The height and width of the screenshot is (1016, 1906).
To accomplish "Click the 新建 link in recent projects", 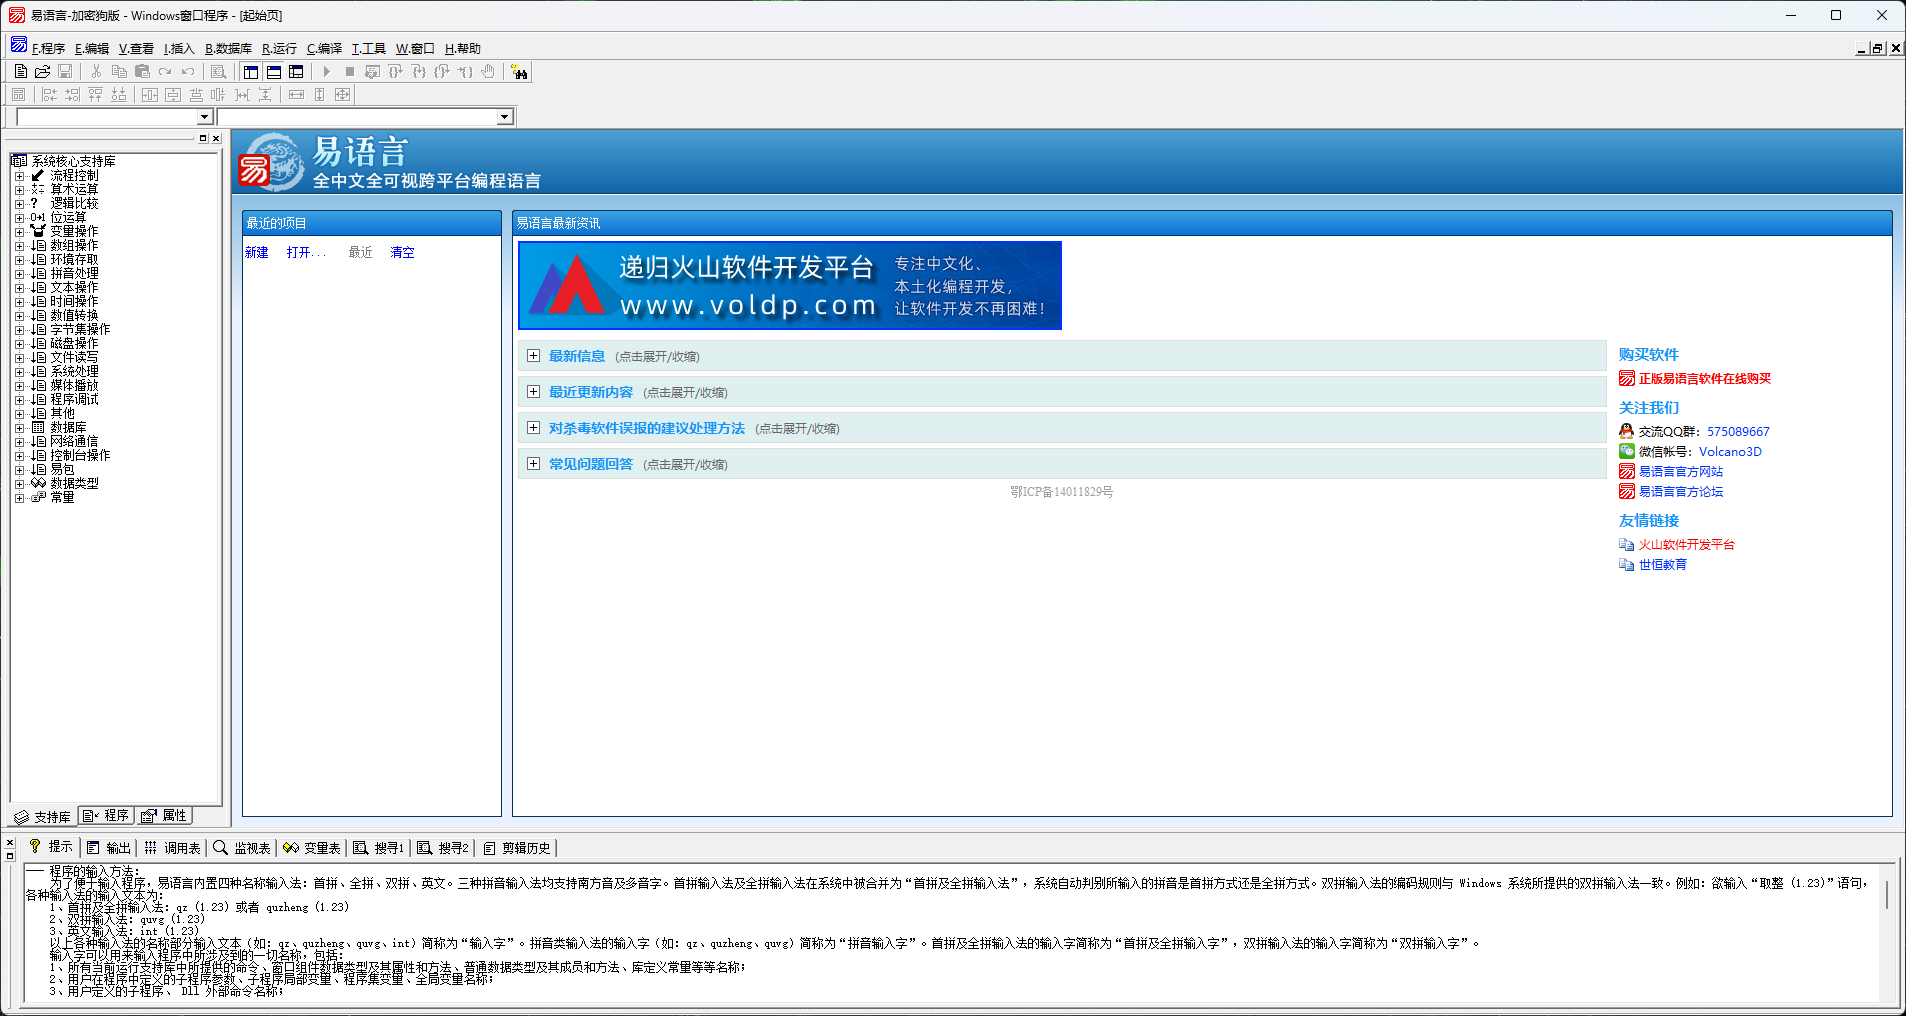I will point(257,253).
